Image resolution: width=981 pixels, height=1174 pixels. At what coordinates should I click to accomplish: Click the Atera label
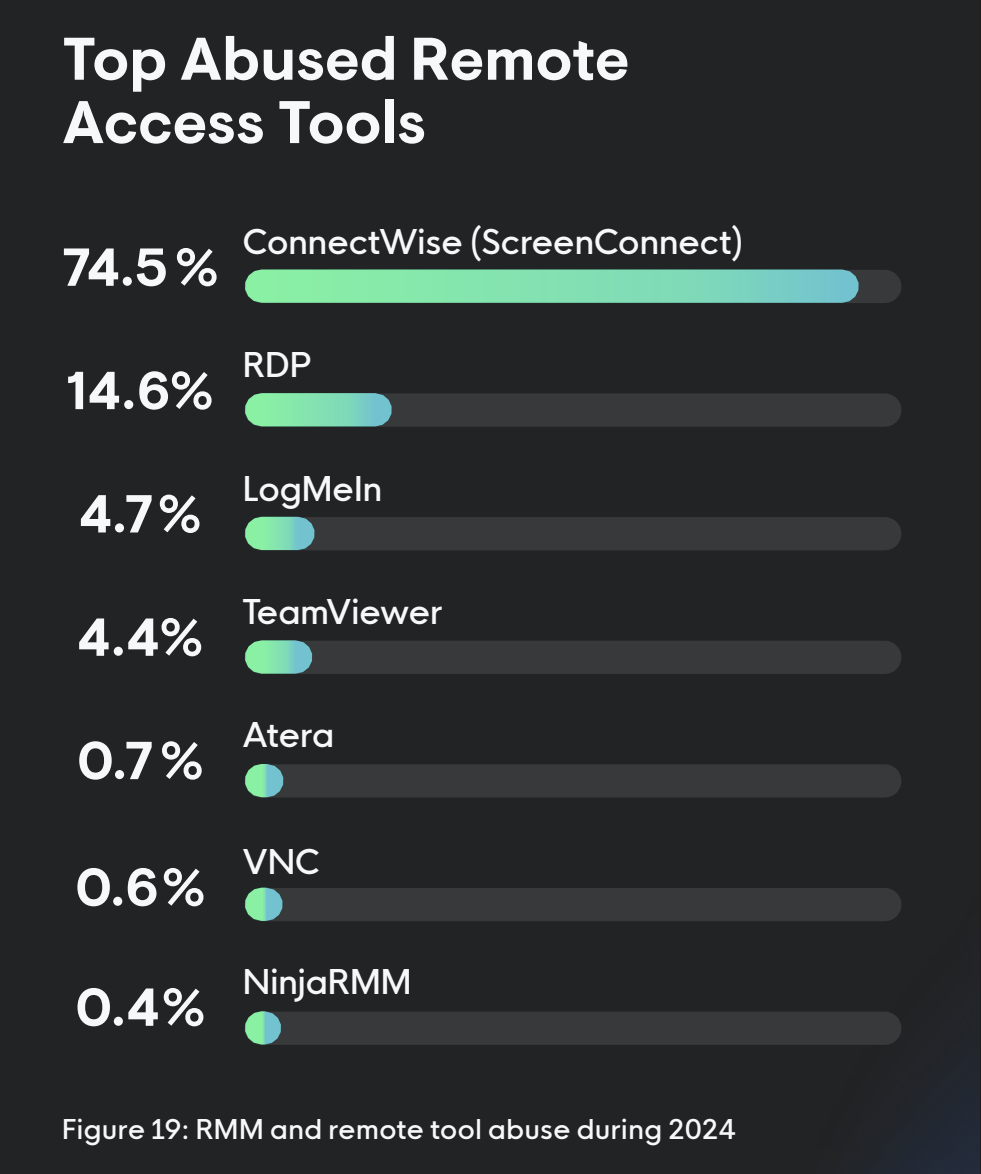tap(288, 736)
